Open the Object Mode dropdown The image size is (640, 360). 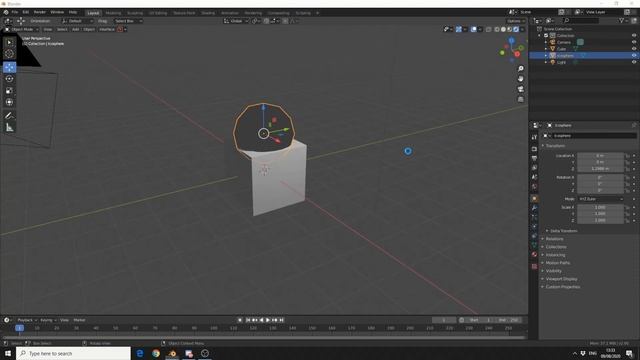(x=22, y=29)
